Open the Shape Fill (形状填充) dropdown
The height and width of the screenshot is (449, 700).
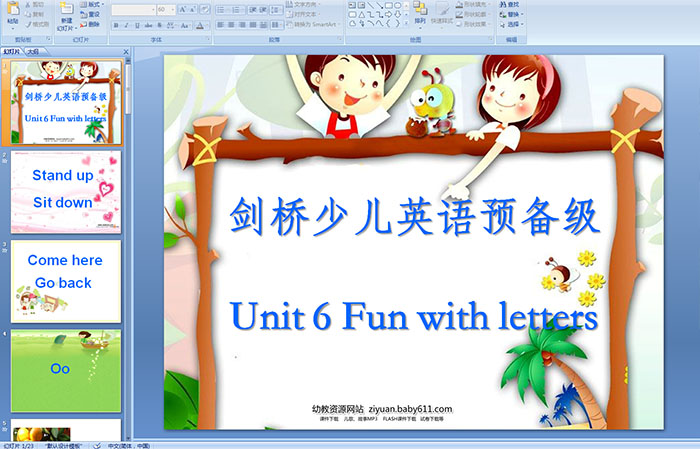(x=474, y=4)
